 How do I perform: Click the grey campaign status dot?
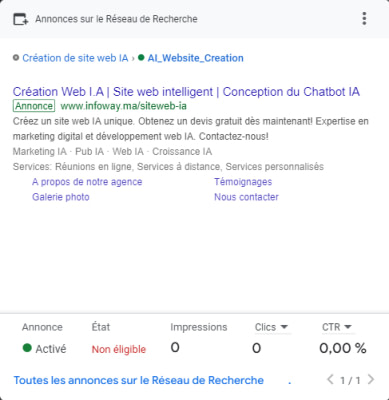pyautogui.click(x=16, y=58)
